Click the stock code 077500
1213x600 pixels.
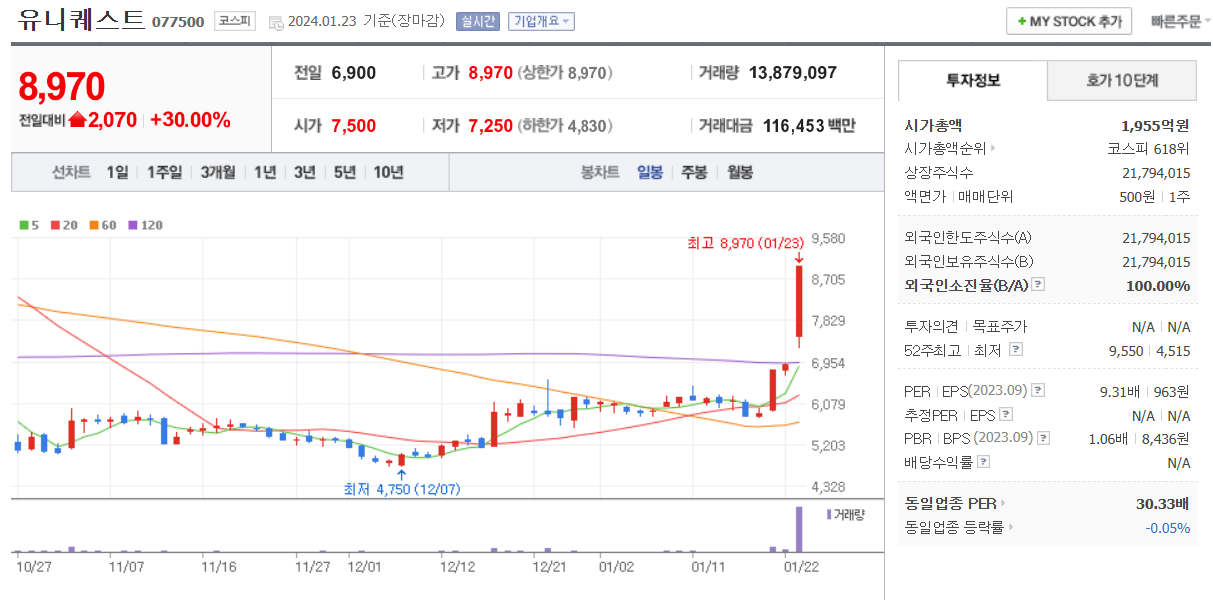click(178, 22)
